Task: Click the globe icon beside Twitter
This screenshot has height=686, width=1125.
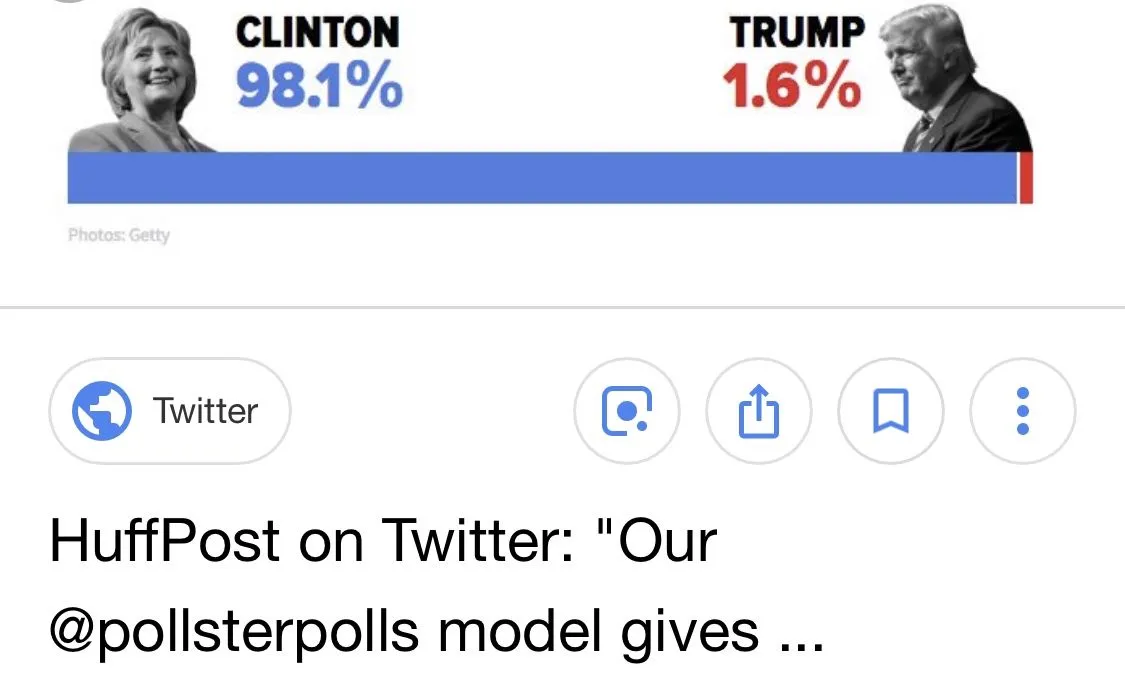Action: [x=102, y=411]
